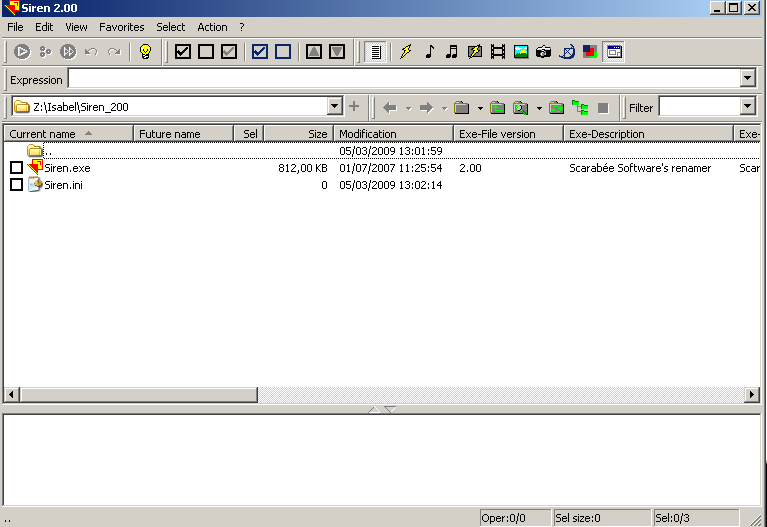Open the Edit menu
767x527 pixels.
coord(44,27)
